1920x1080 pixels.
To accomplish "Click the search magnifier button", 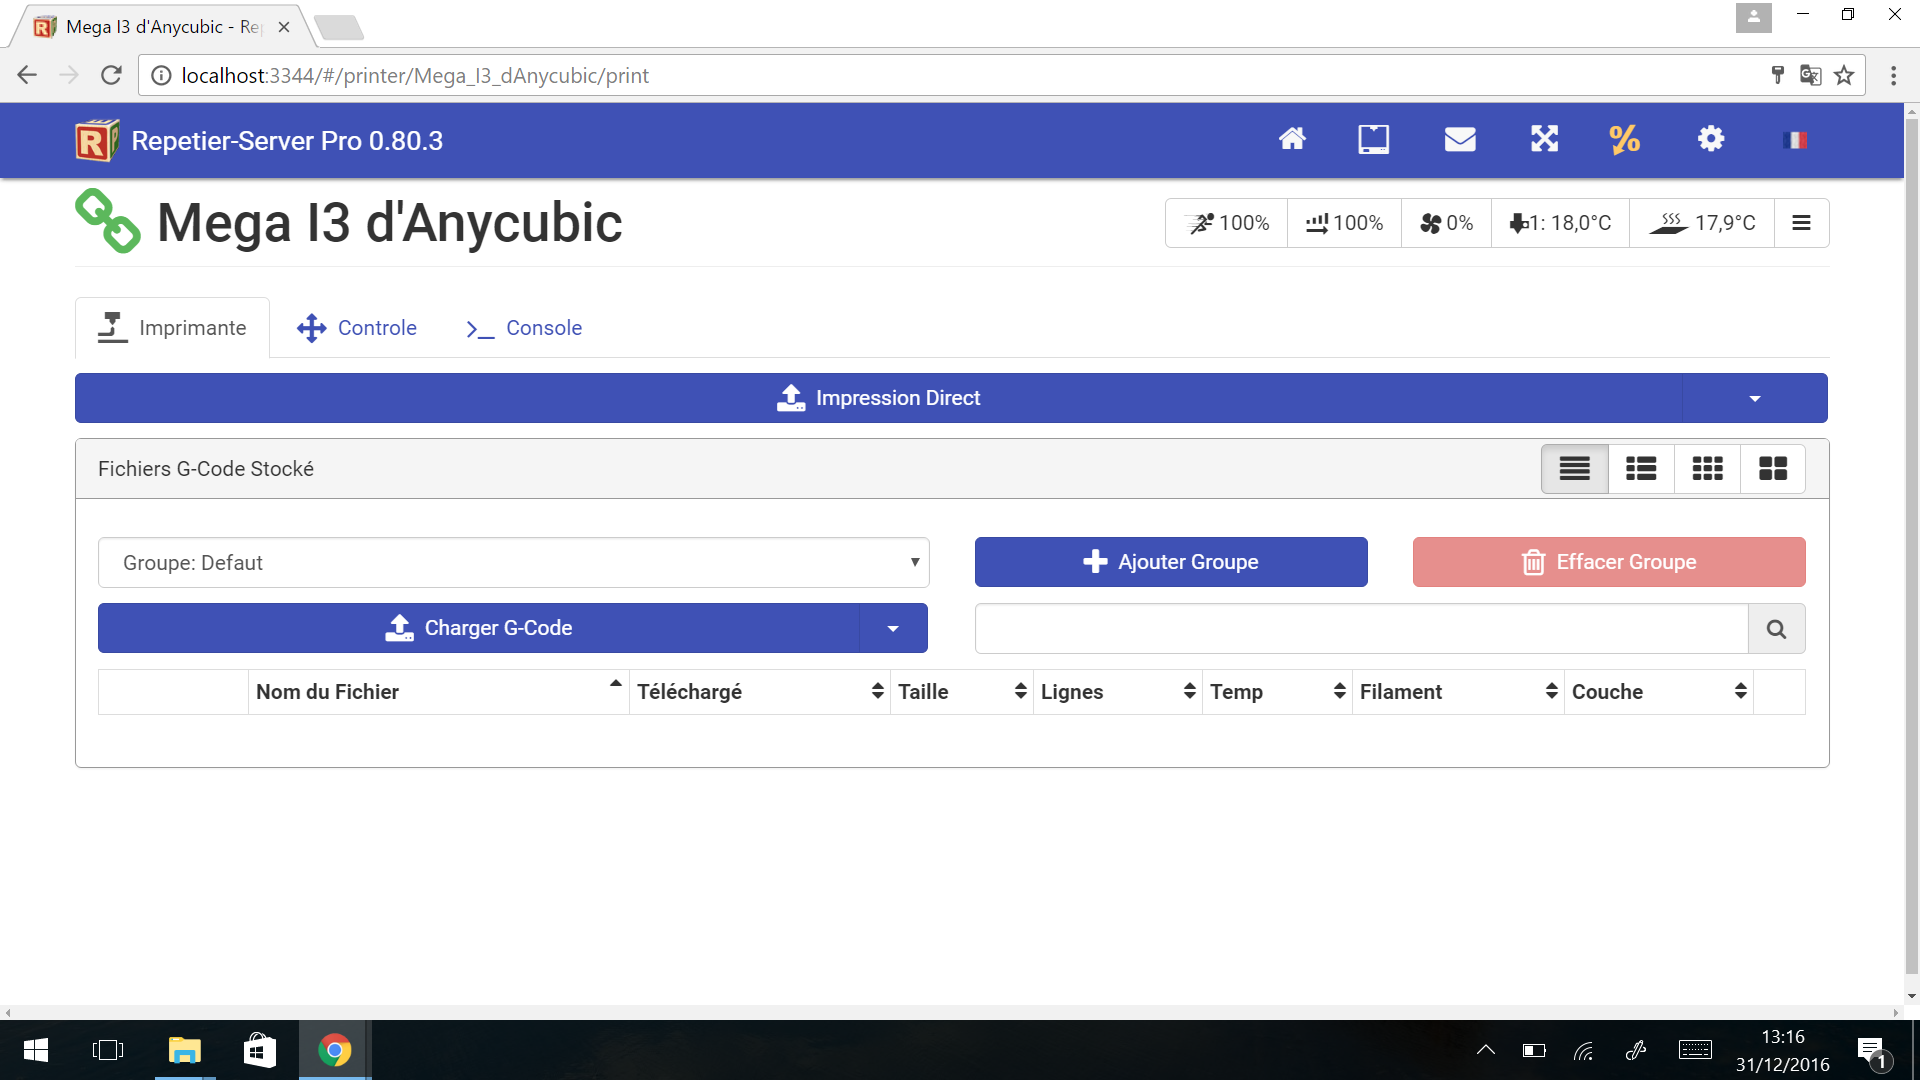I will pos(1776,629).
